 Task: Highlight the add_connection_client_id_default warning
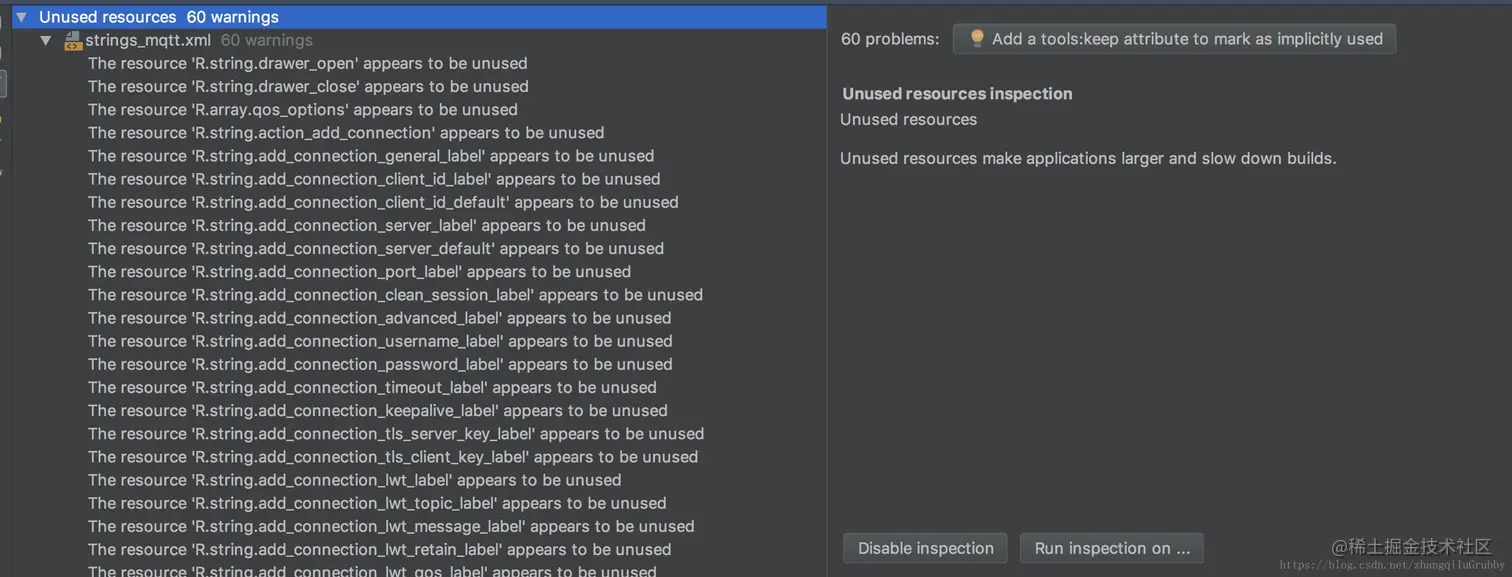[x=383, y=202]
